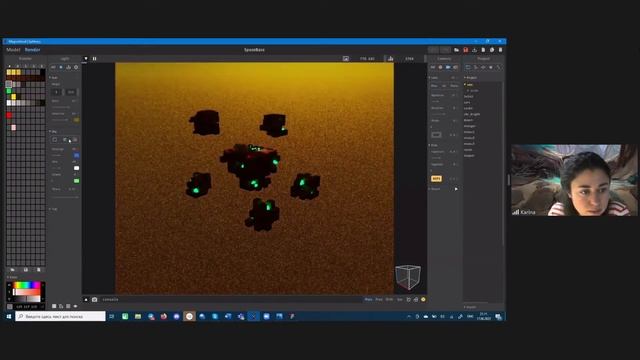Click the green sky color swatch
The height and width of the screenshot is (360, 640).
pyautogui.click(x=76, y=181)
